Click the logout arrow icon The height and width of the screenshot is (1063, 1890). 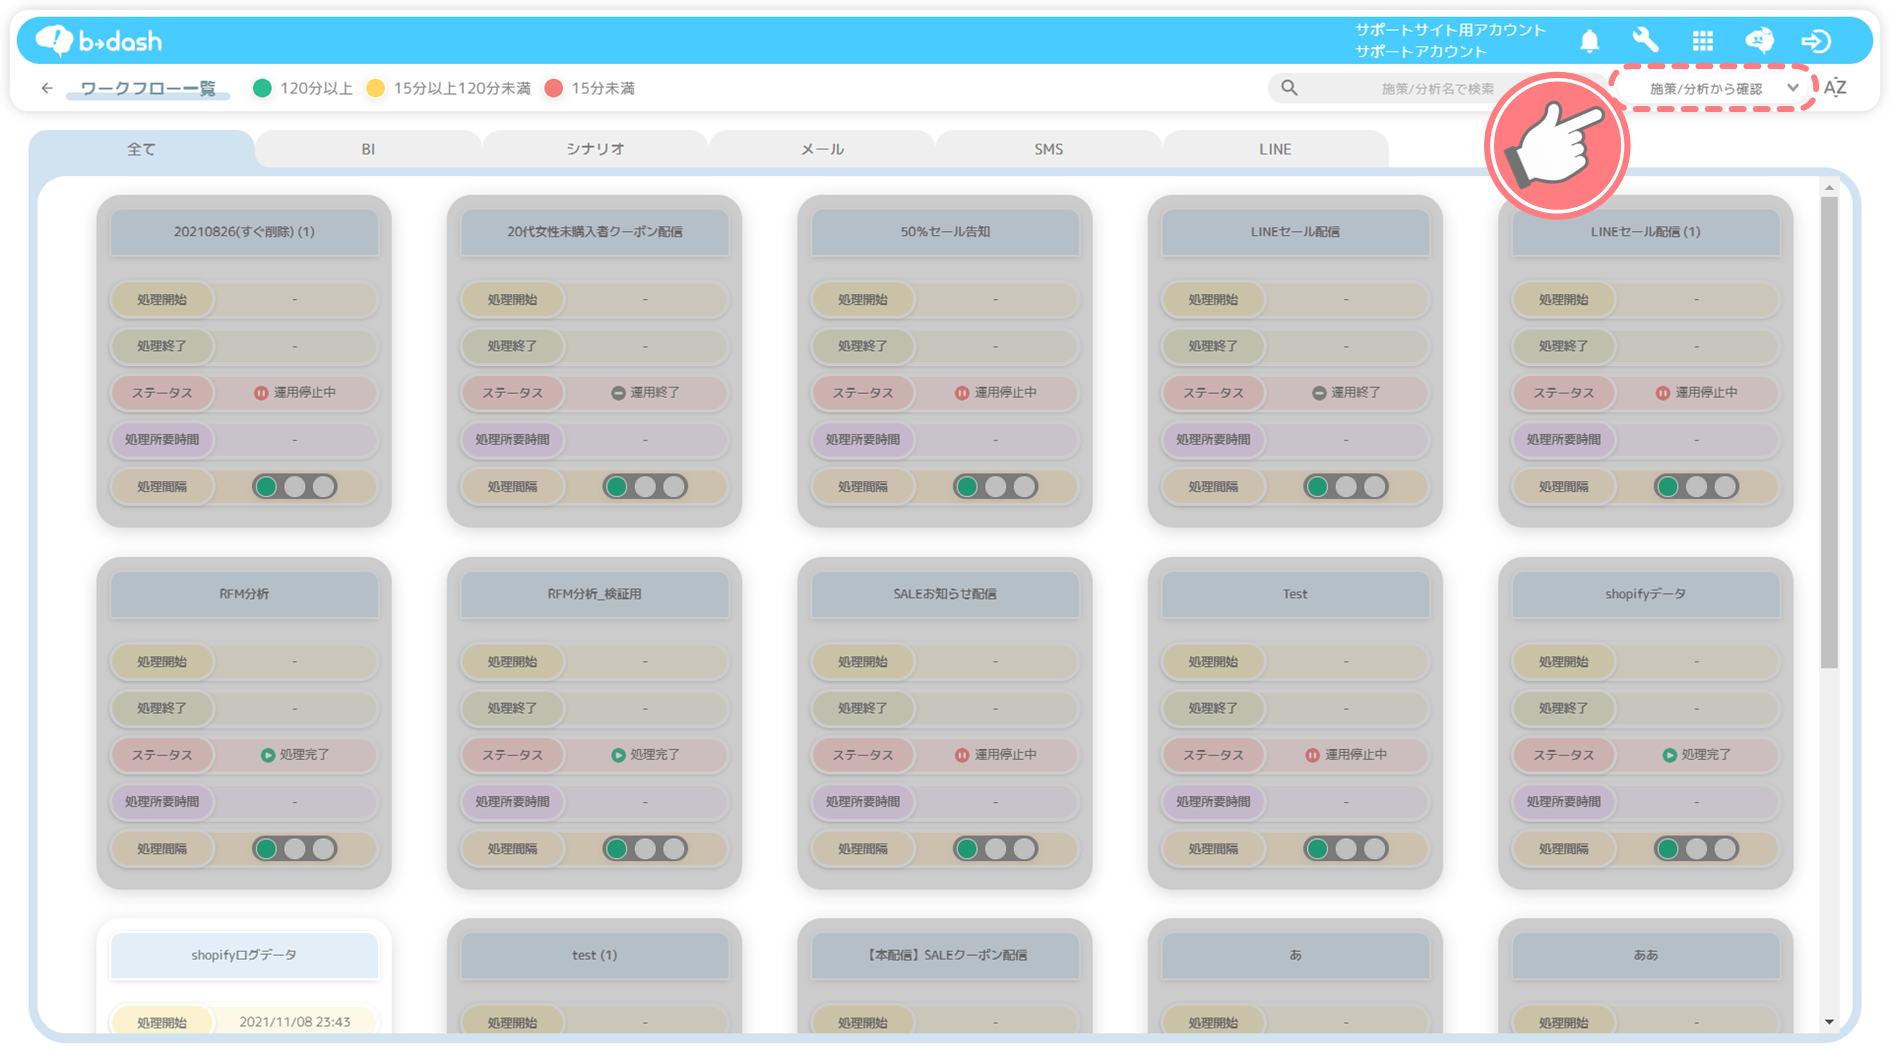click(1816, 40)
